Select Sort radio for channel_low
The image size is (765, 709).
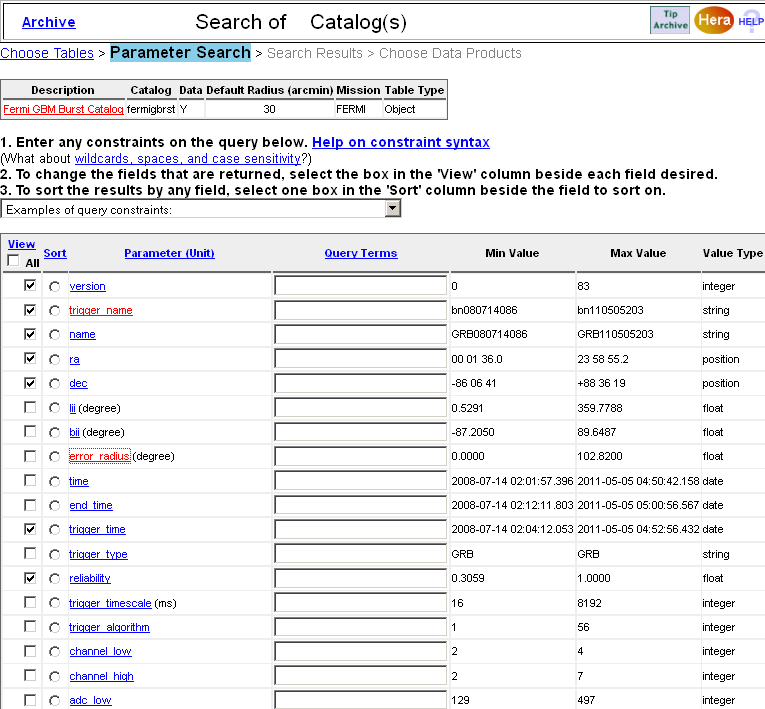tap(55, 652)
